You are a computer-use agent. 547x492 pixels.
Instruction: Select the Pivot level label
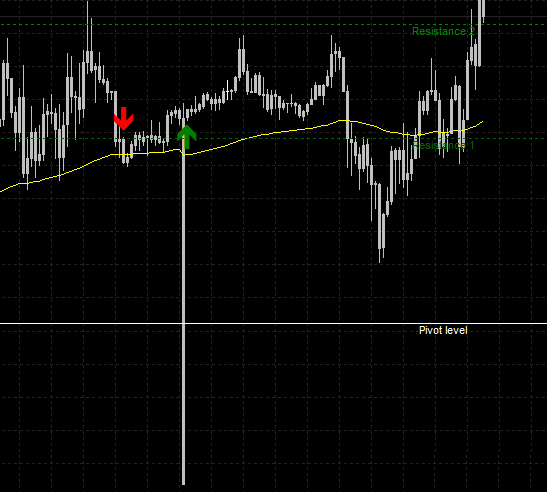click(x=443, y=330)
